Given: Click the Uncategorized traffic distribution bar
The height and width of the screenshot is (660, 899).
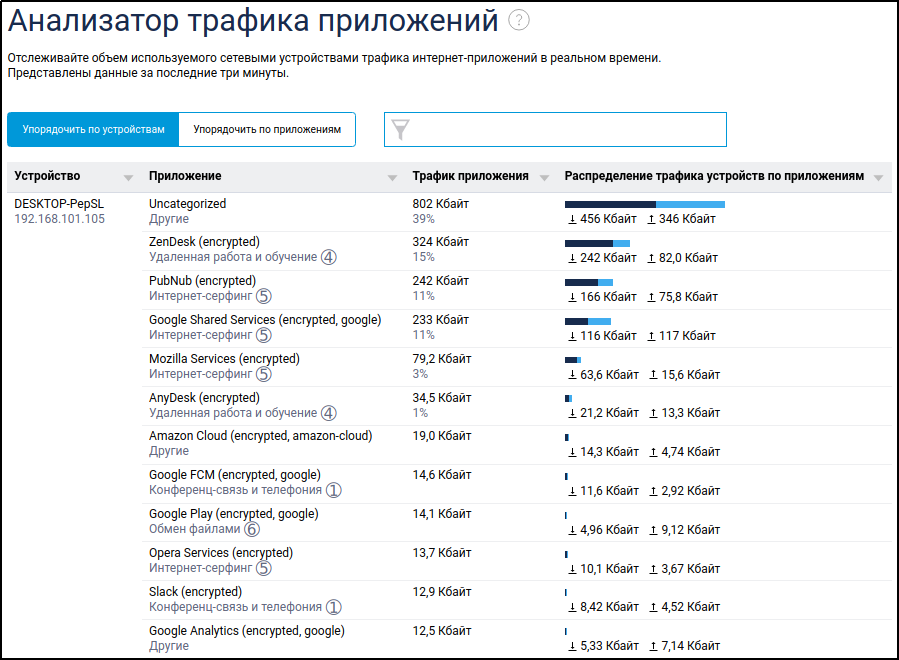Looking at the screenshot, I should (645, 202).
